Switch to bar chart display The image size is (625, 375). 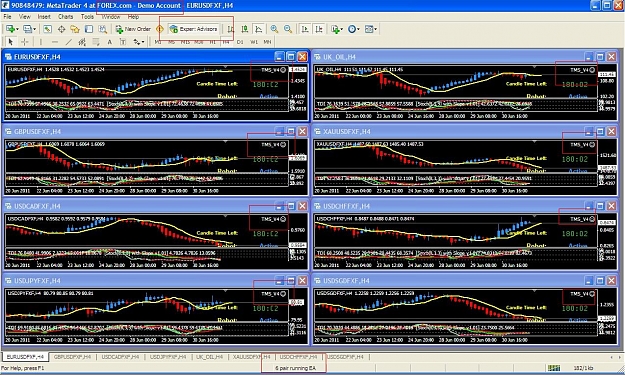pos(231,29)
